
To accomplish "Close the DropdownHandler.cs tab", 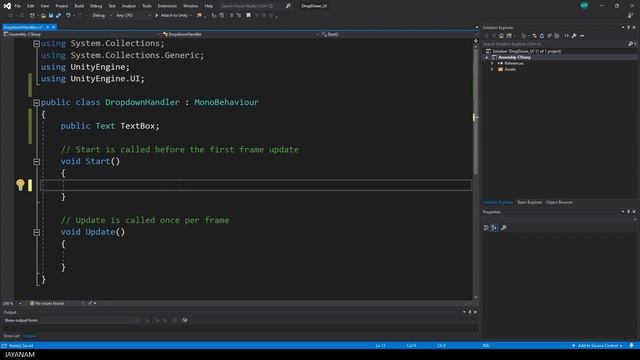I will tap(53, 27).
